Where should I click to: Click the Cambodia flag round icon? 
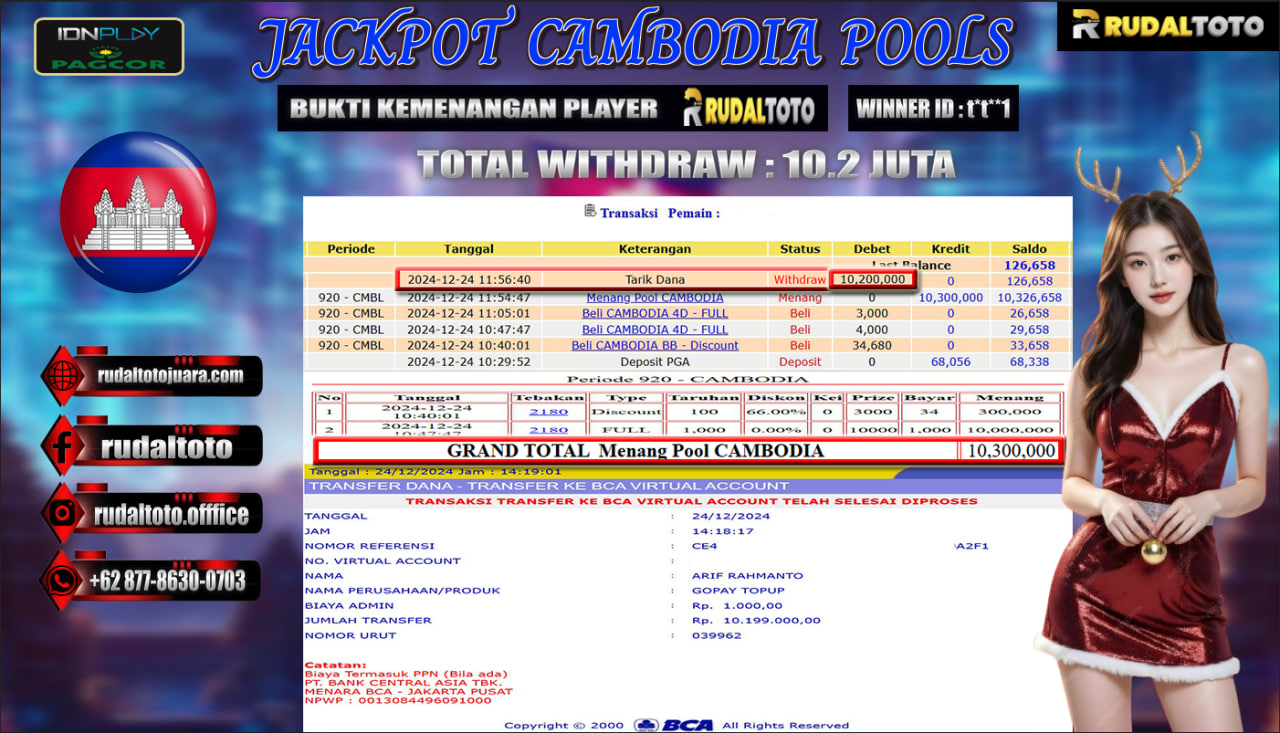[138, 212]
